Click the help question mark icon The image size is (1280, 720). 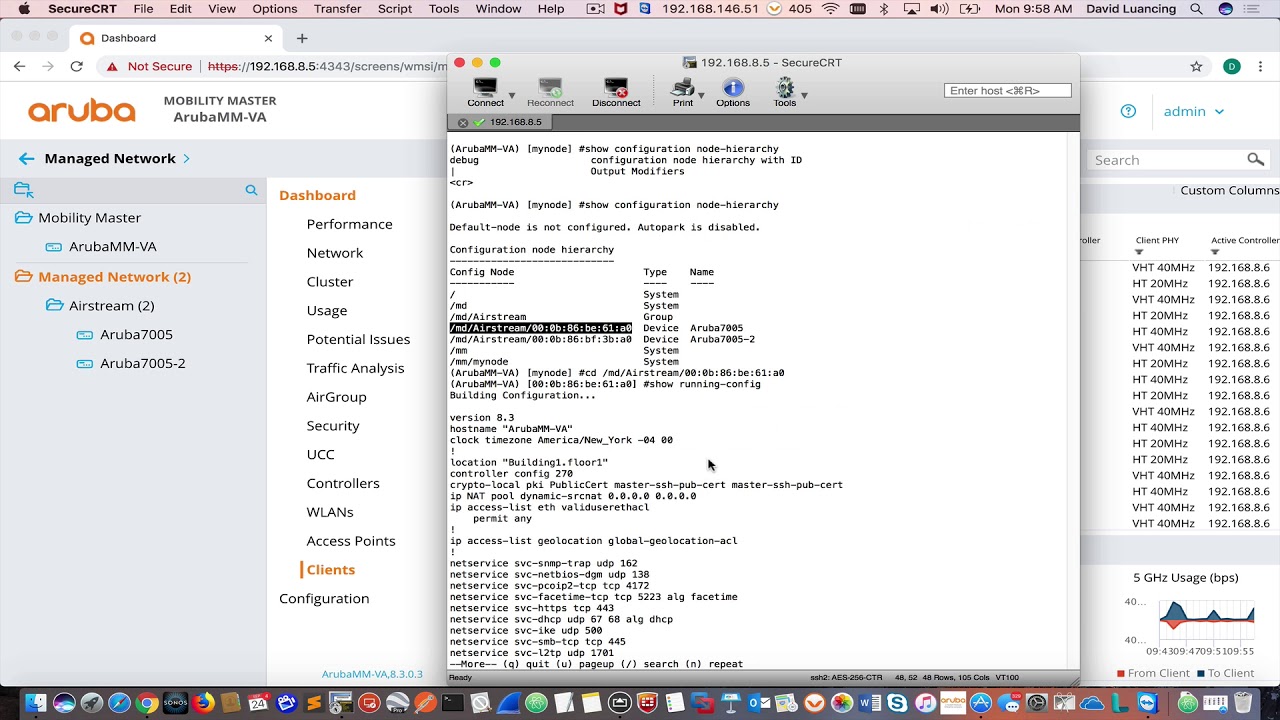[x=1128, y=111]
